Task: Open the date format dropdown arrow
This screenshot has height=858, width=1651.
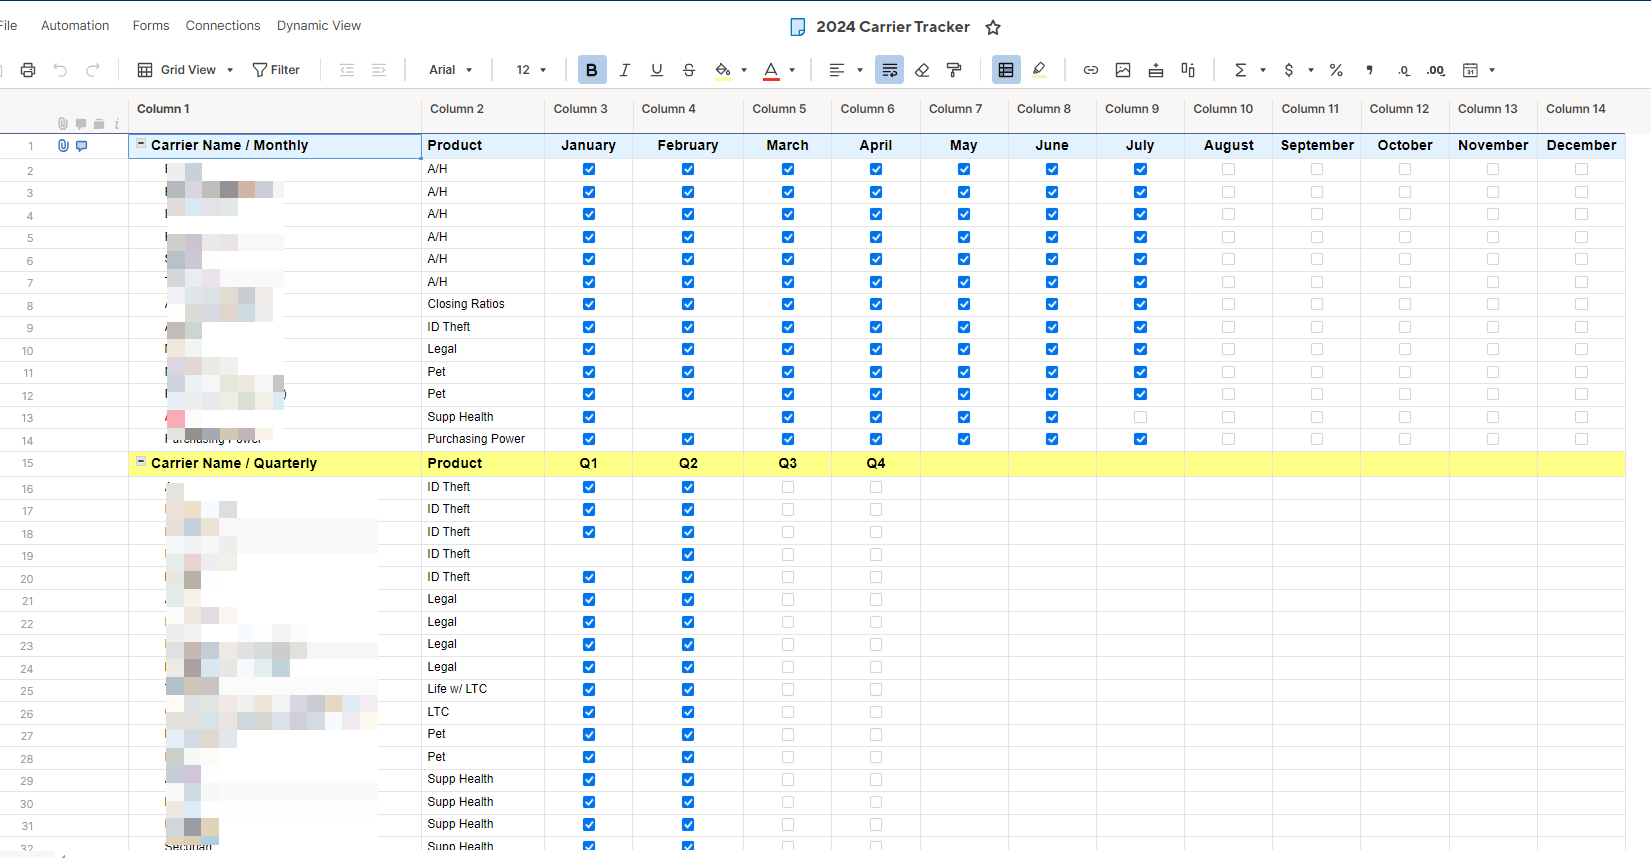Action: [1492, 70]
